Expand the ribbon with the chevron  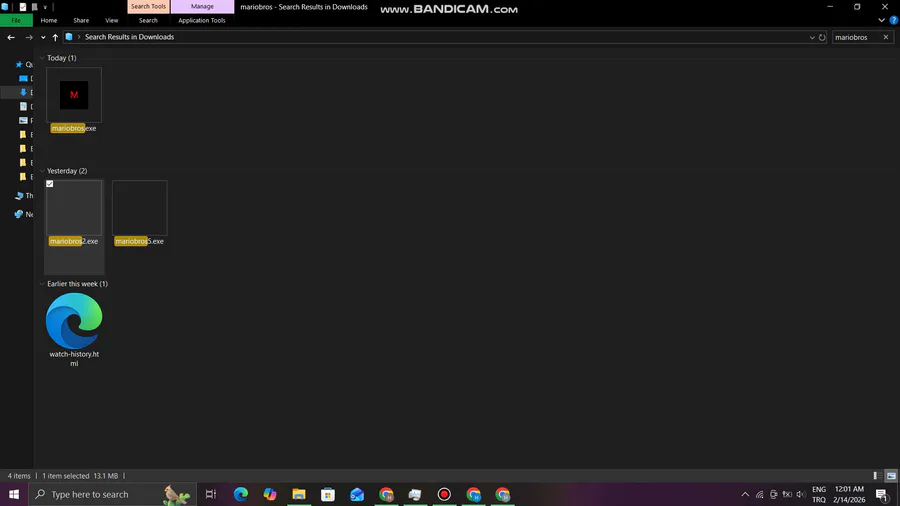tap(881, 21)
